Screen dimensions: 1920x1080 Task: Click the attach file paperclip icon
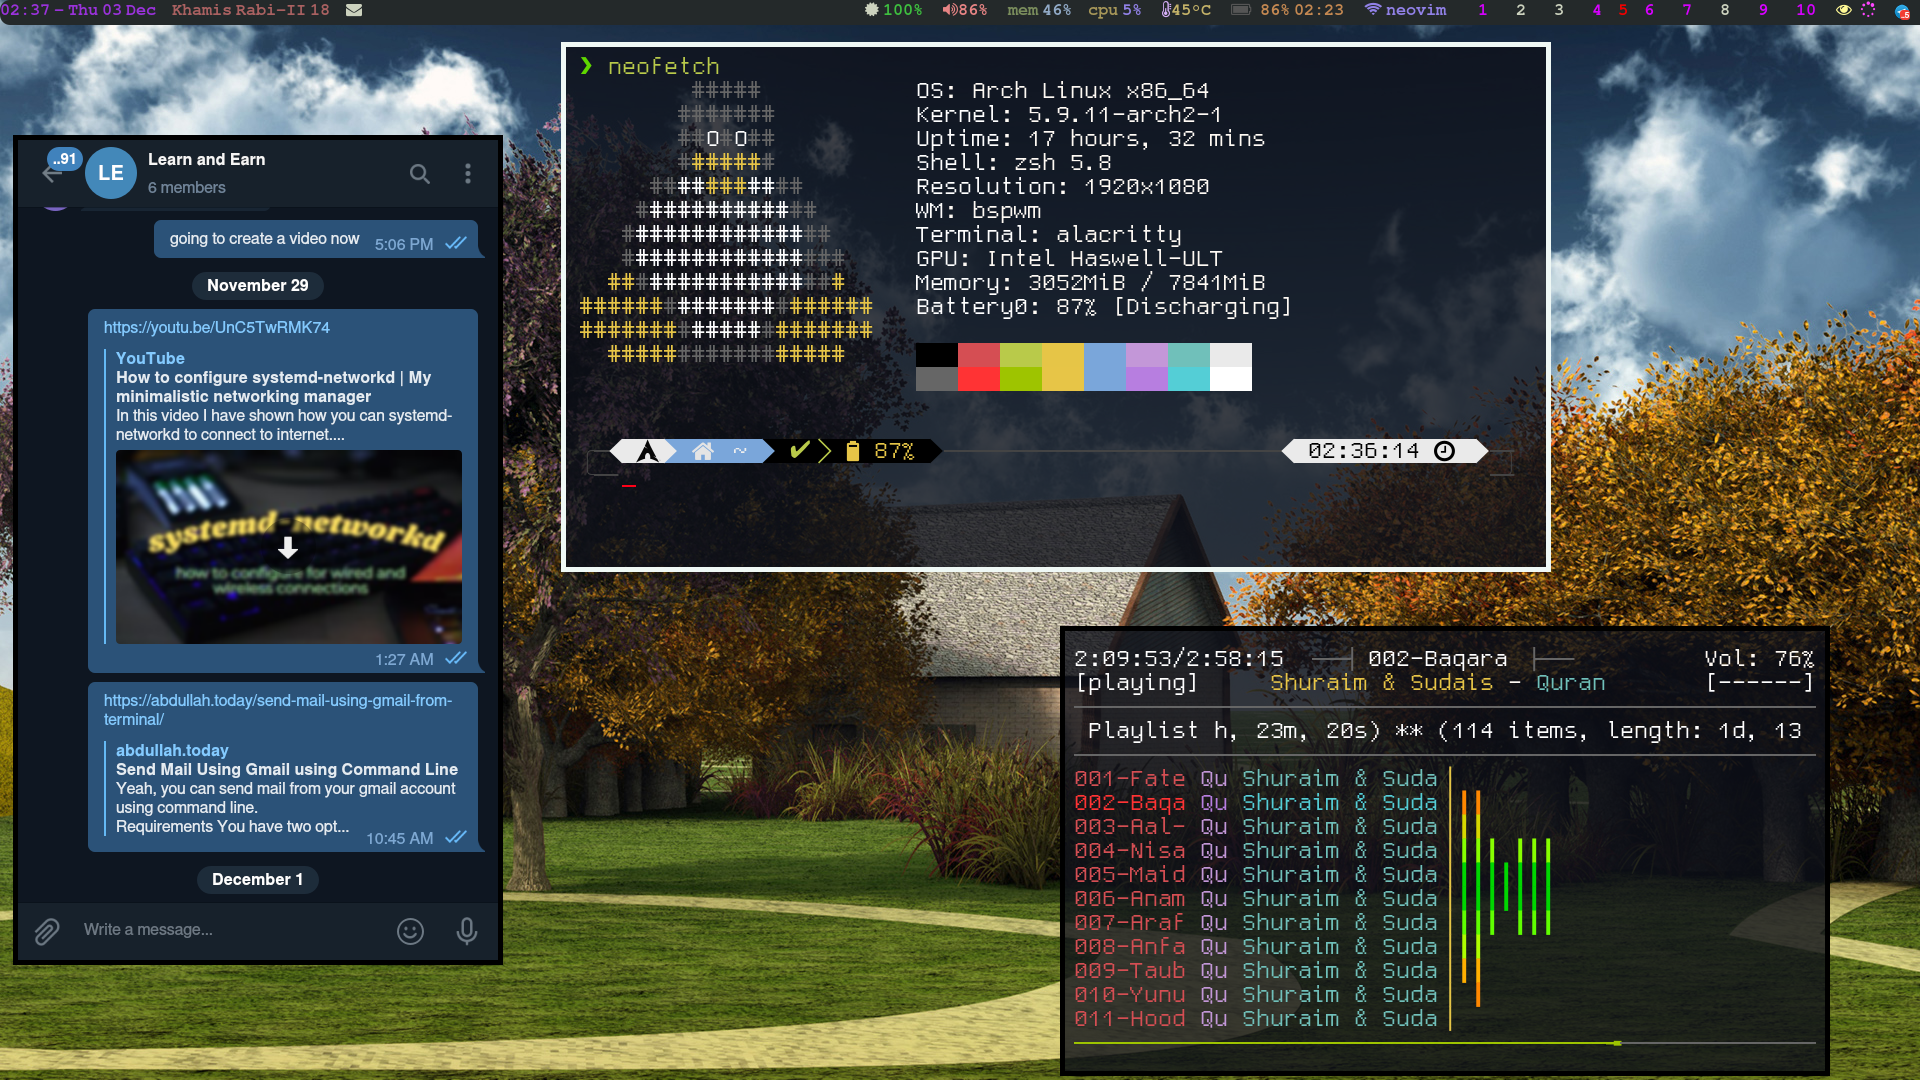coord(47,931)
